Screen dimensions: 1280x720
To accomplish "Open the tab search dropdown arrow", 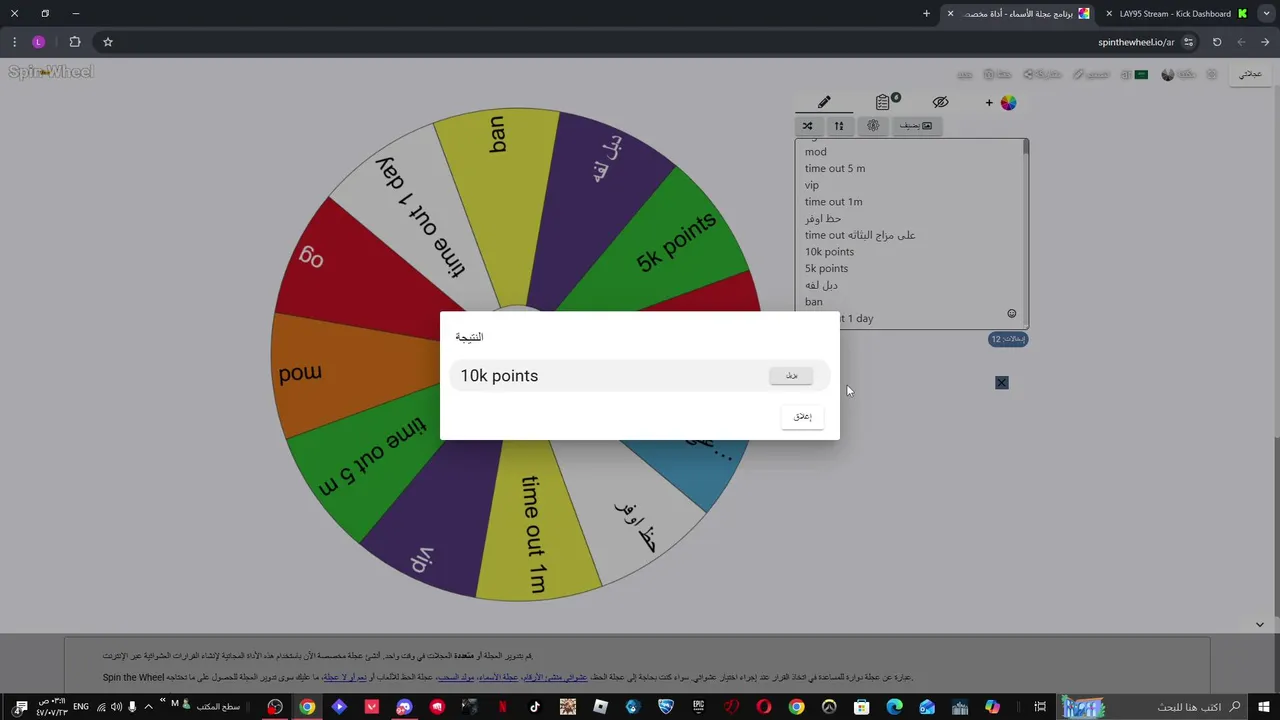I will tap(1266, 14).
